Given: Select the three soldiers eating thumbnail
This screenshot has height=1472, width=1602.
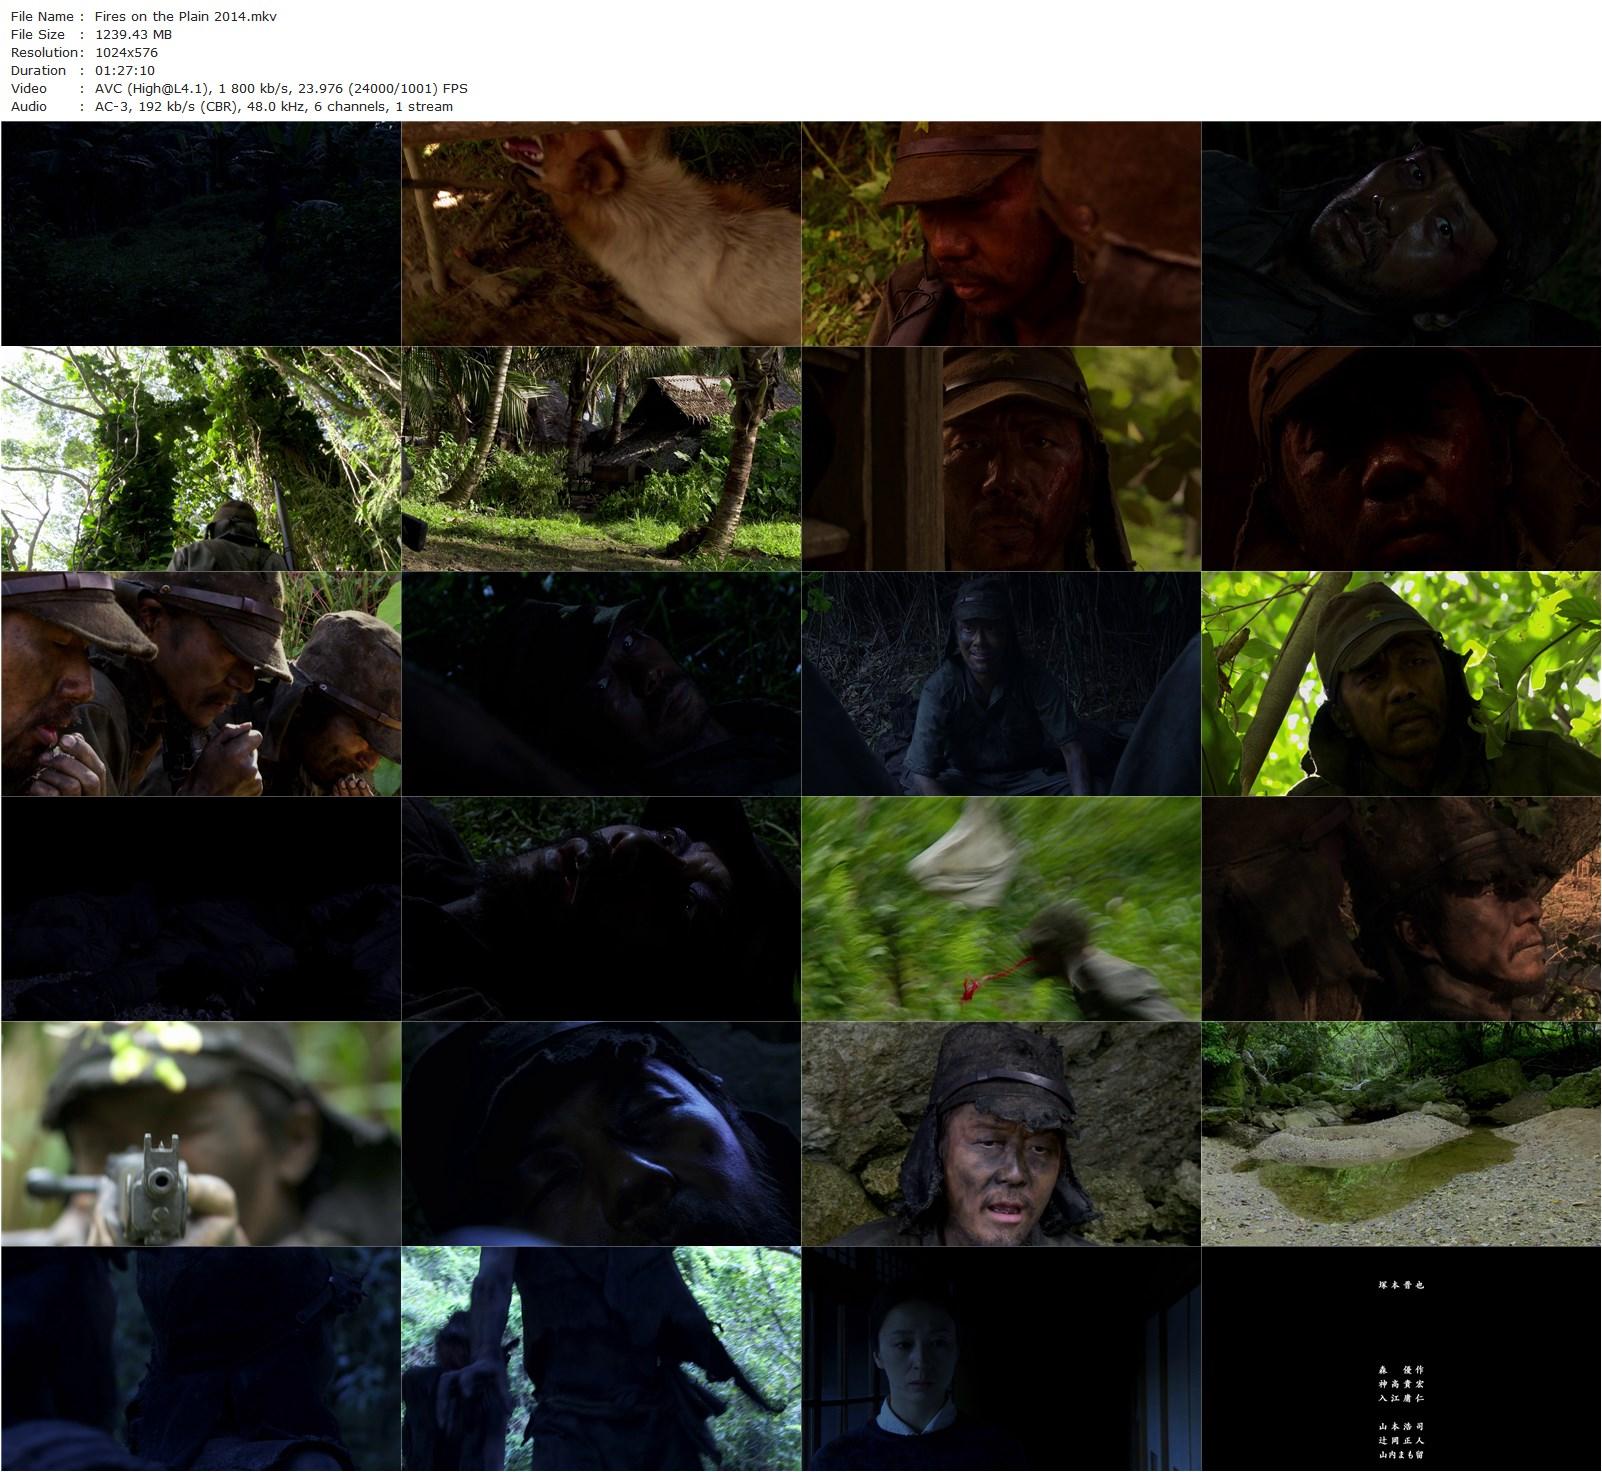Looking at the screenshot, I should [x=201, y=684].
